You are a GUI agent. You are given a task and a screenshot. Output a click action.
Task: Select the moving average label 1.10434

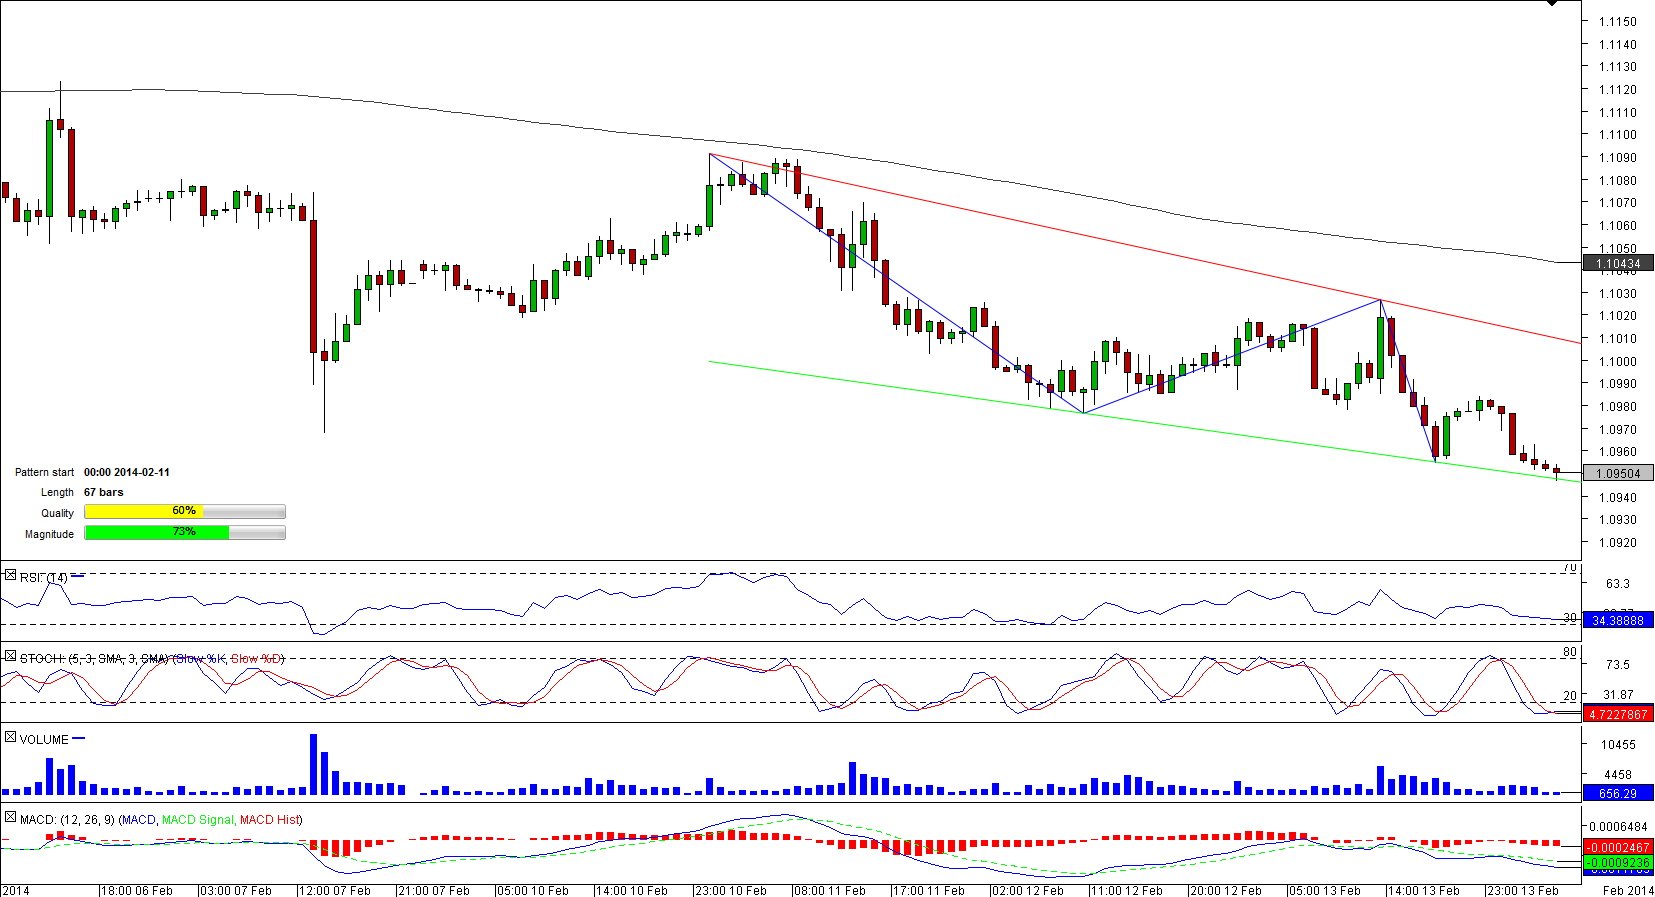coord(1618,264)
